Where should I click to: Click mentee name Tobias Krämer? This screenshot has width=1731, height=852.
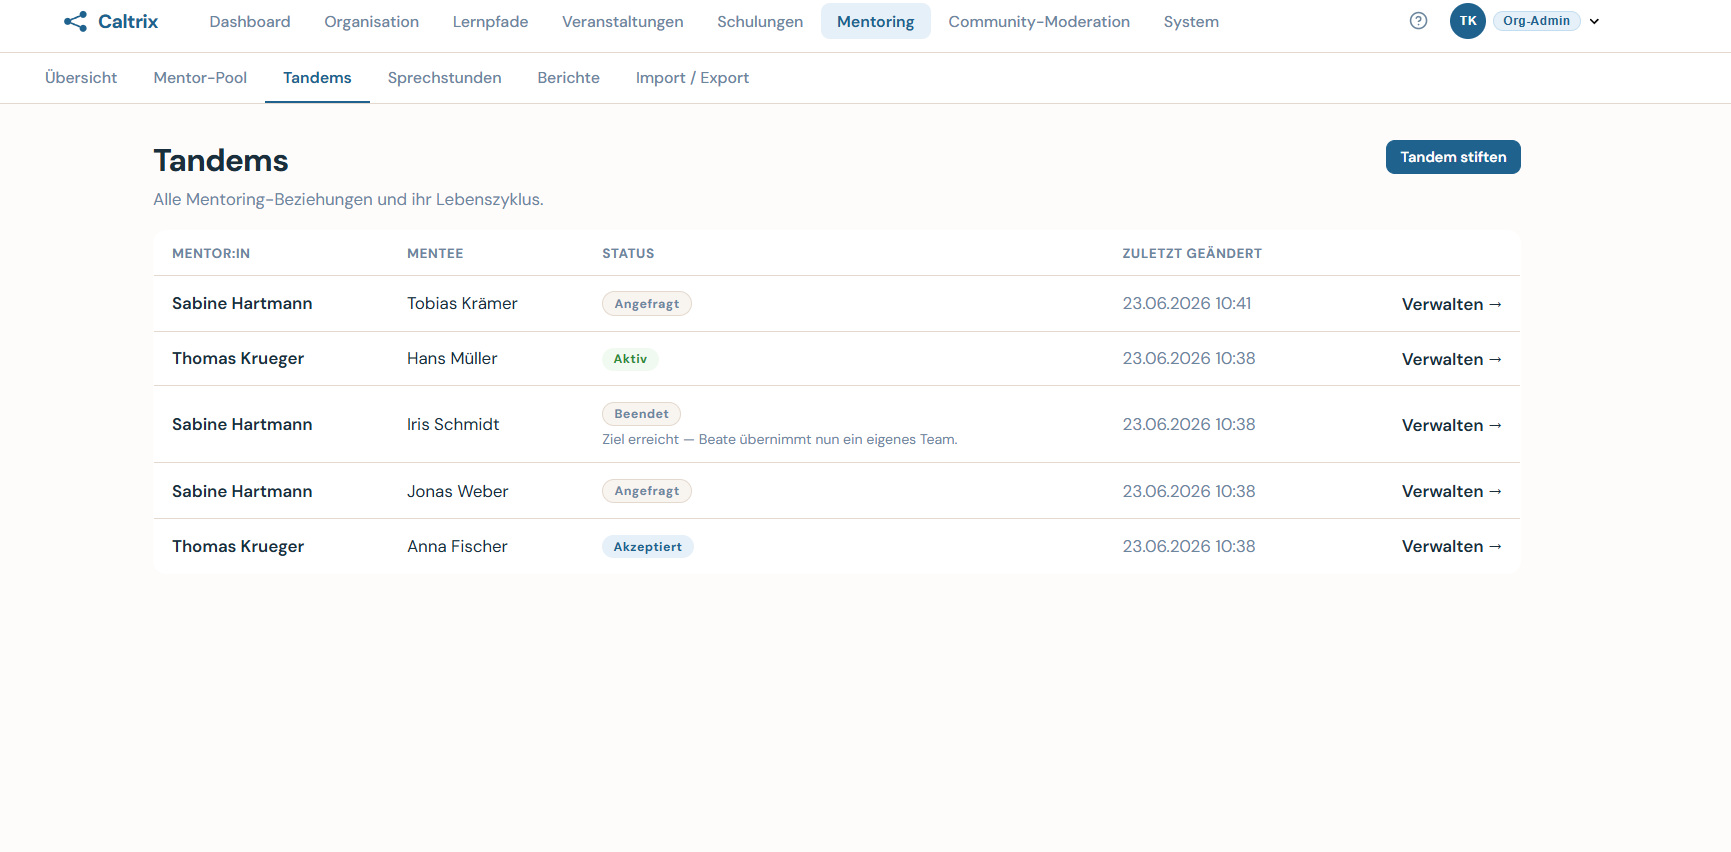point(462,304)
